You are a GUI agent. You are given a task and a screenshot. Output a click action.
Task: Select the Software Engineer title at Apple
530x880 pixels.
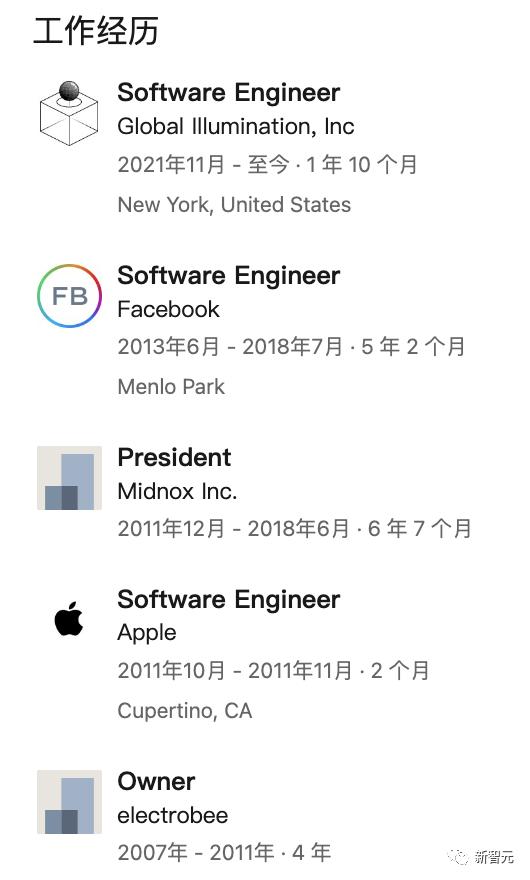point(229,599)
